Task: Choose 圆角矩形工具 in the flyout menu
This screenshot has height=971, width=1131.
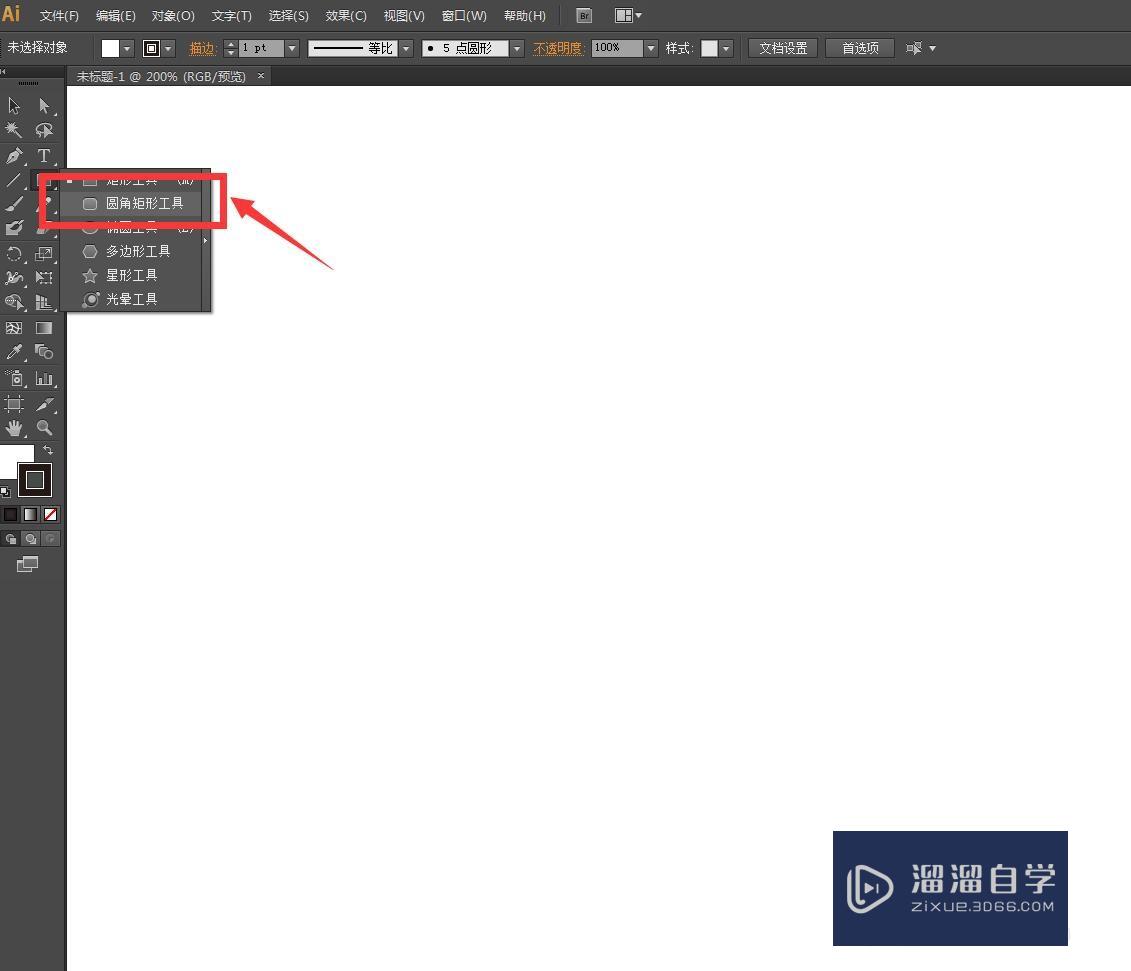Action: pos(145,202)
